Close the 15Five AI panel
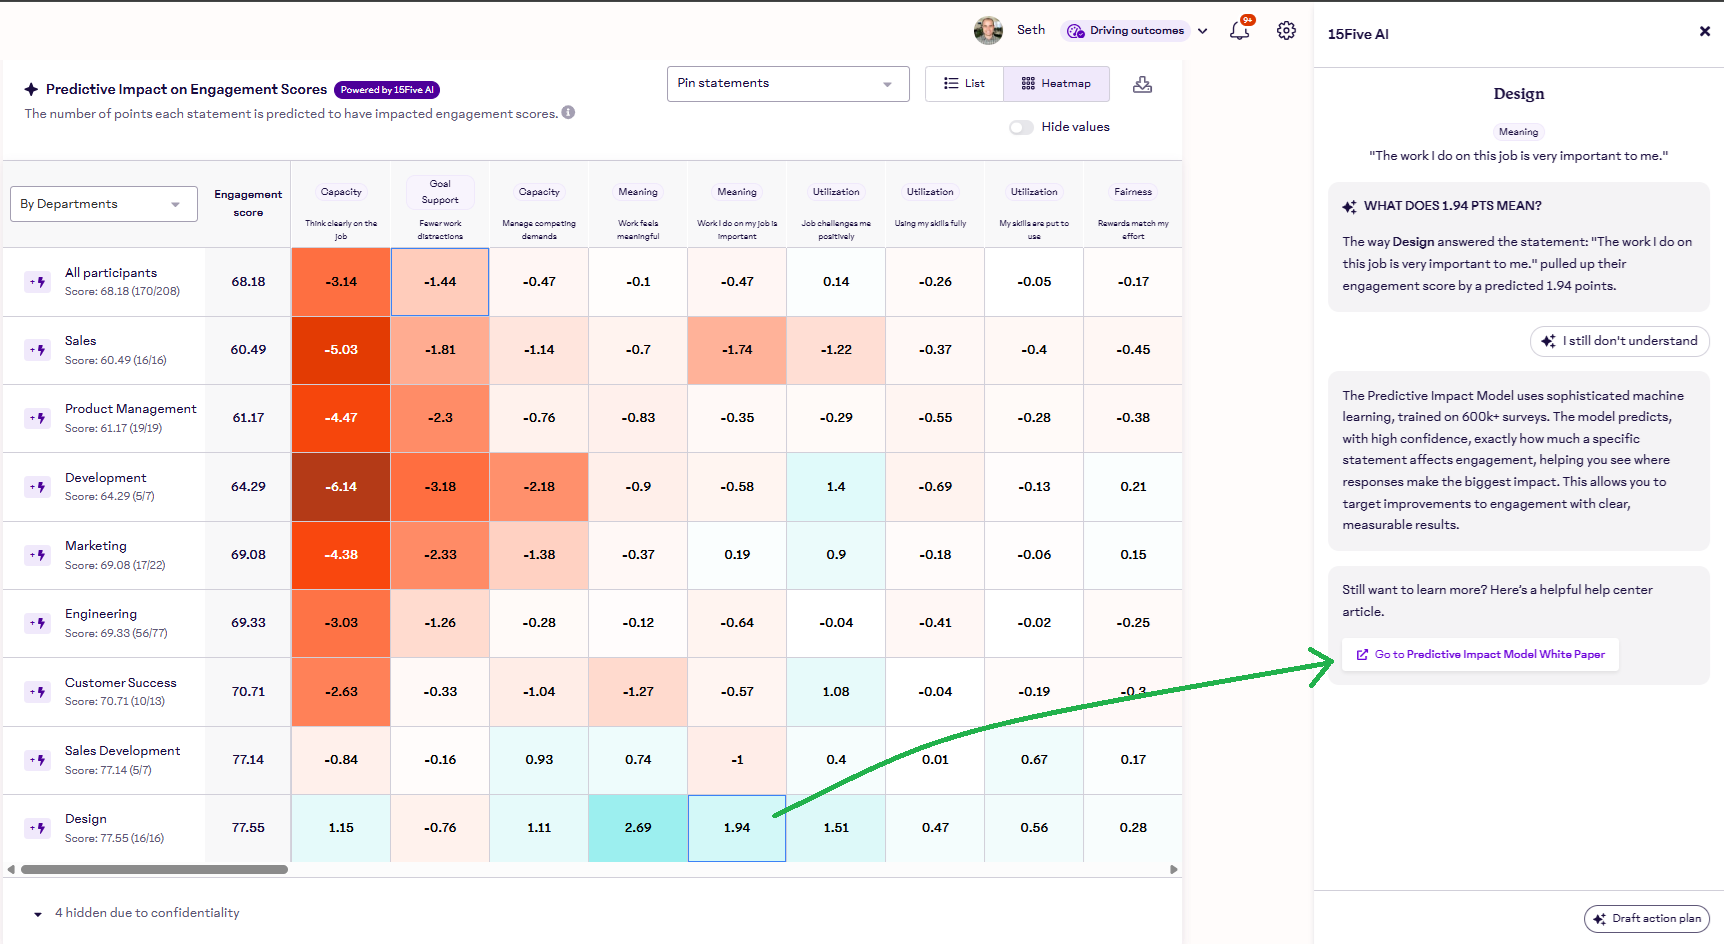 [1704, 32]
